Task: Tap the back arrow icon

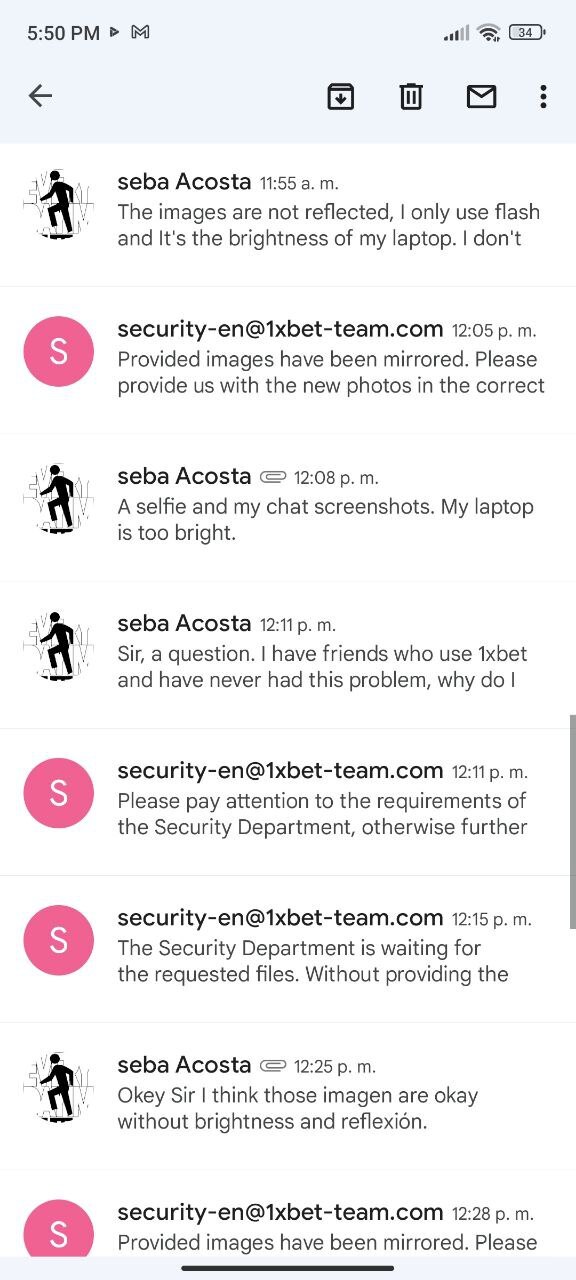Action: pos(40,96)
